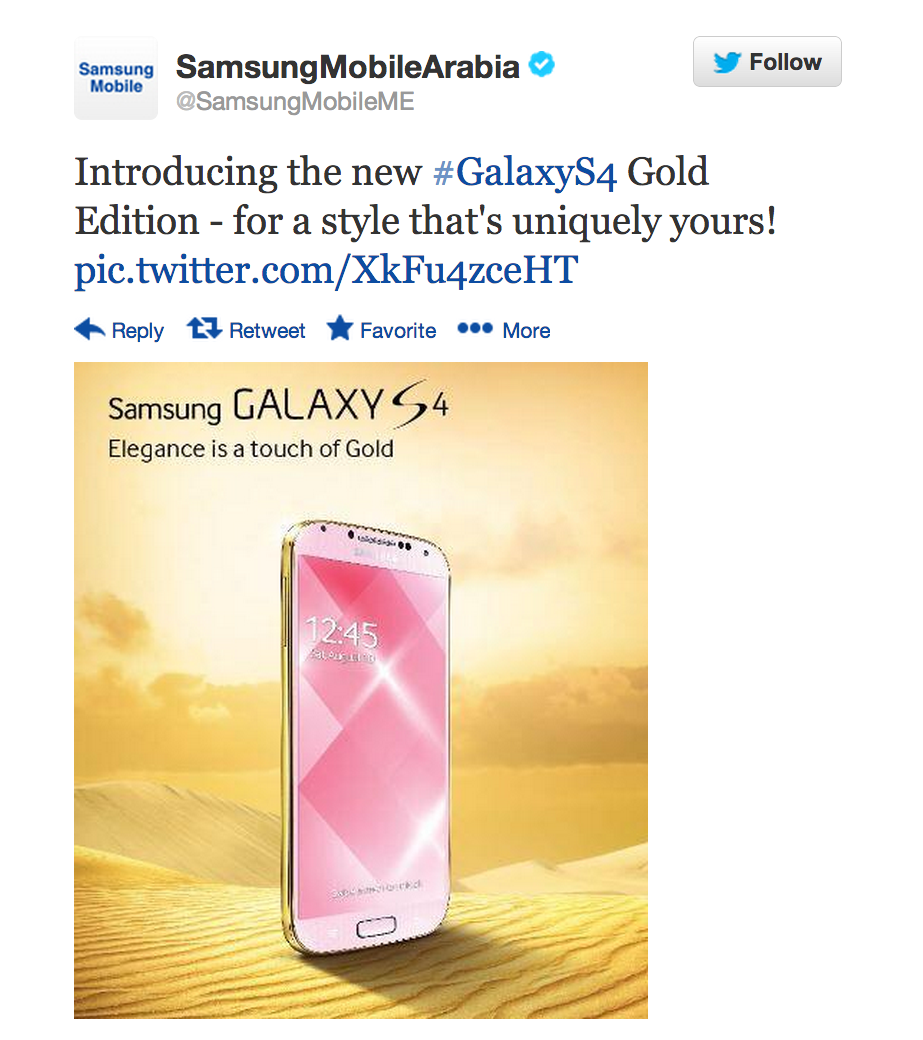Click the three-dot more icon
The image size is (923, 1040).
tap(475, 328)
